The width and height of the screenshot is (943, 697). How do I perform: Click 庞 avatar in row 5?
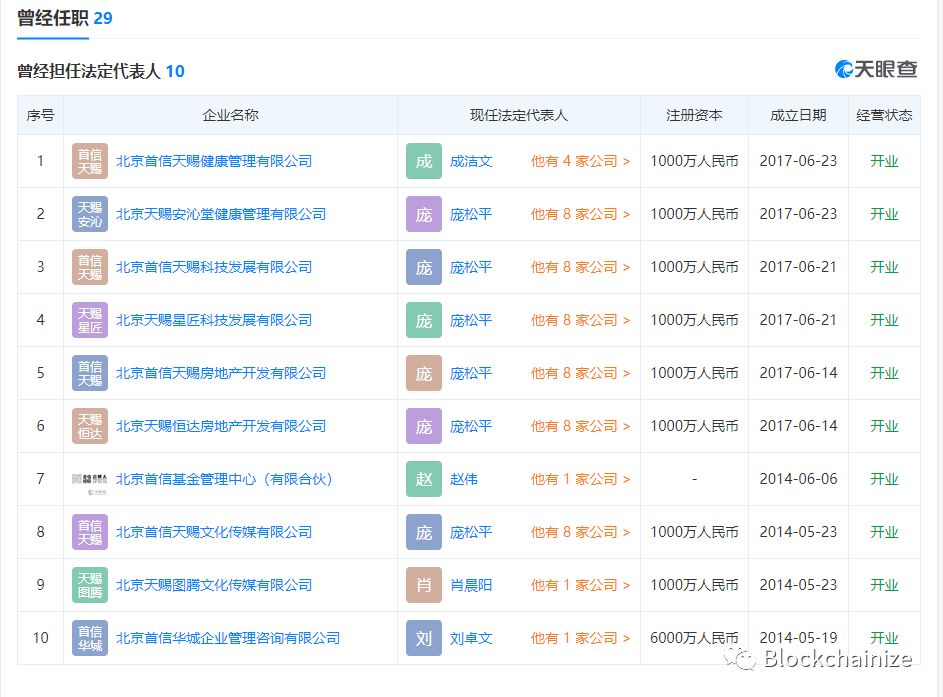(x=424, y=373)
